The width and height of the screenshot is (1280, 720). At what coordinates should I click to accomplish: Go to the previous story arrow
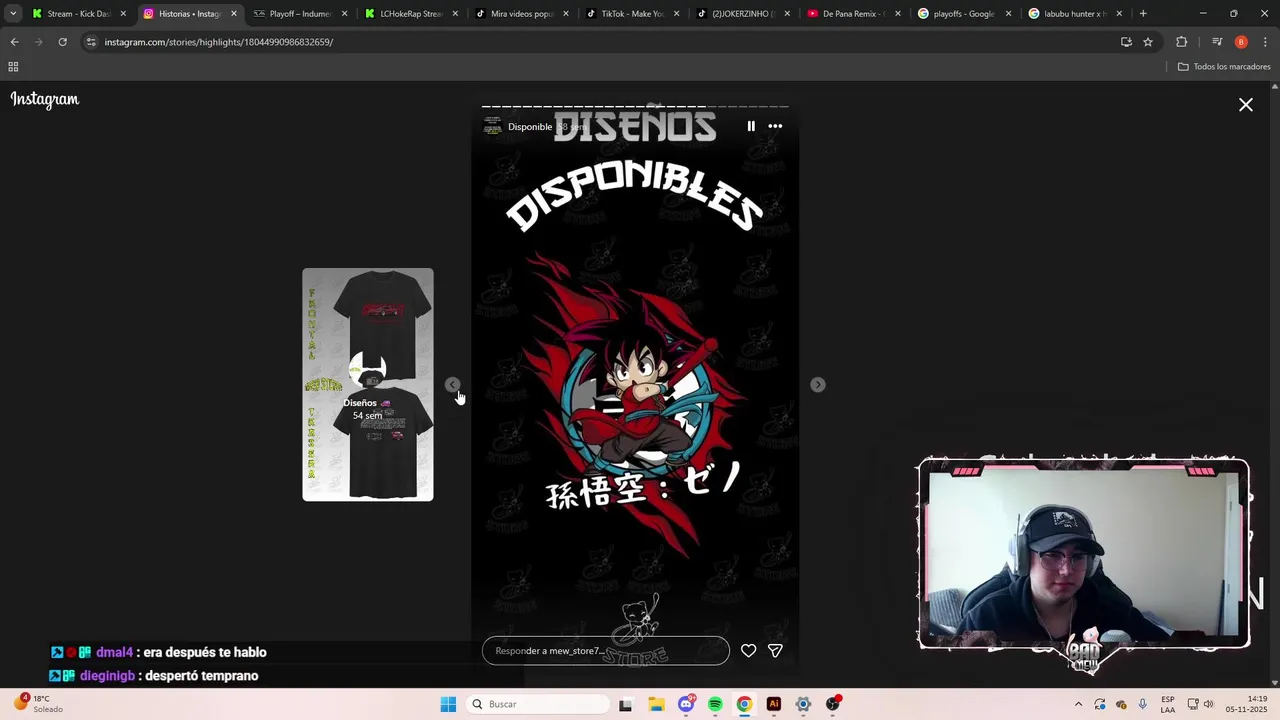452,385
